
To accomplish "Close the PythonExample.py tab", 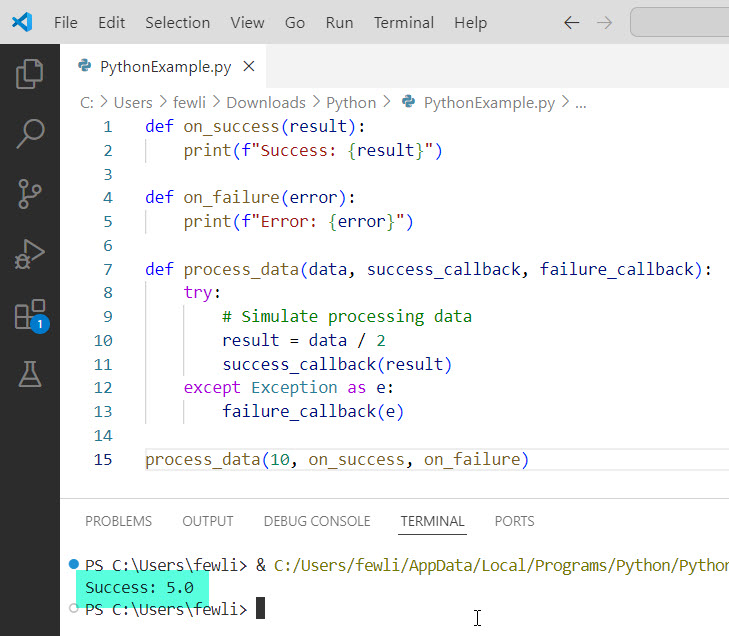I will click(249, 66).
